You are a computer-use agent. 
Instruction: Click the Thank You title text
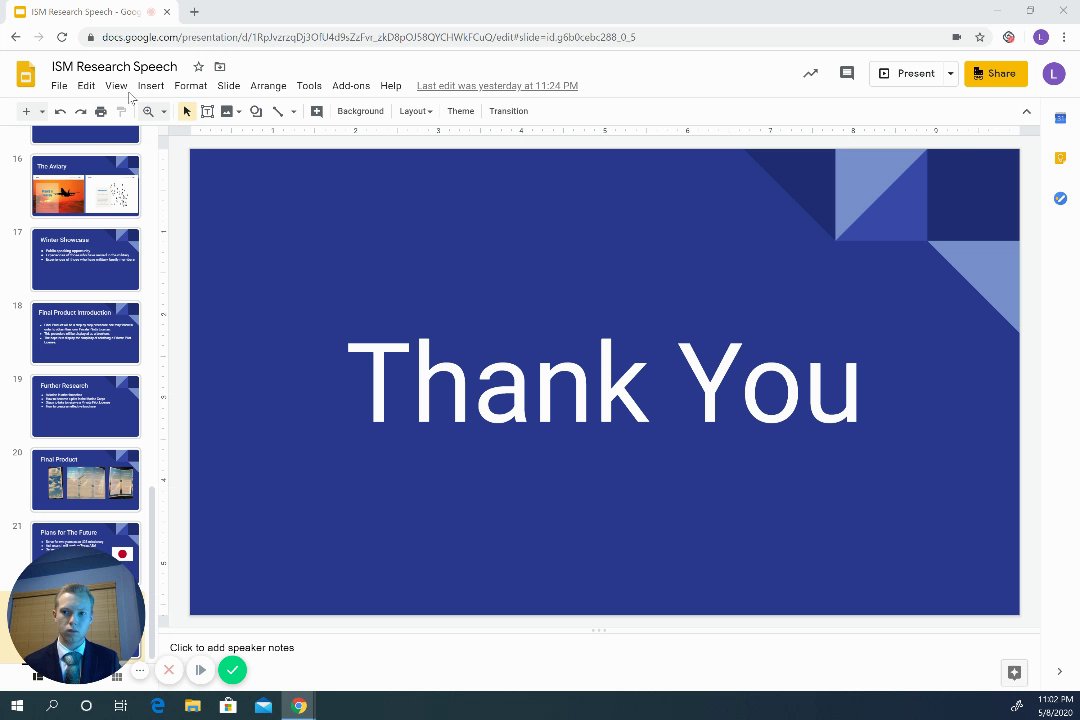point(604,381)
